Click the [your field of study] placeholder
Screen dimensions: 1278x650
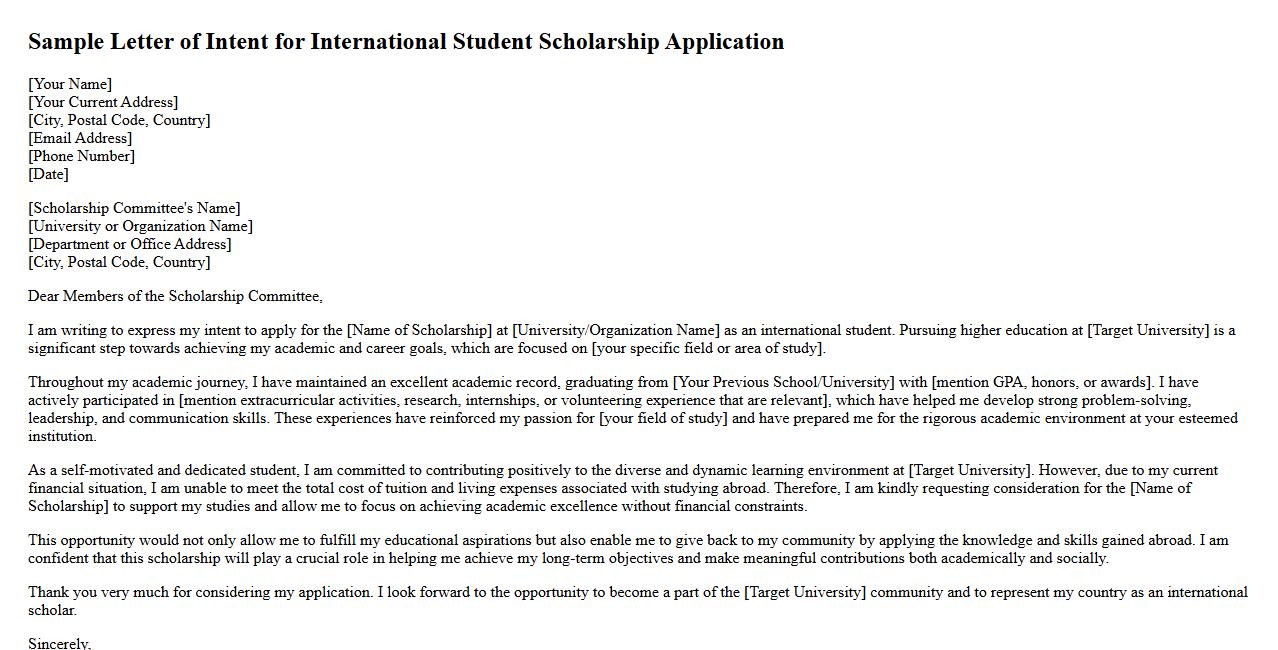pyautogui.click(x=663, y=418)
